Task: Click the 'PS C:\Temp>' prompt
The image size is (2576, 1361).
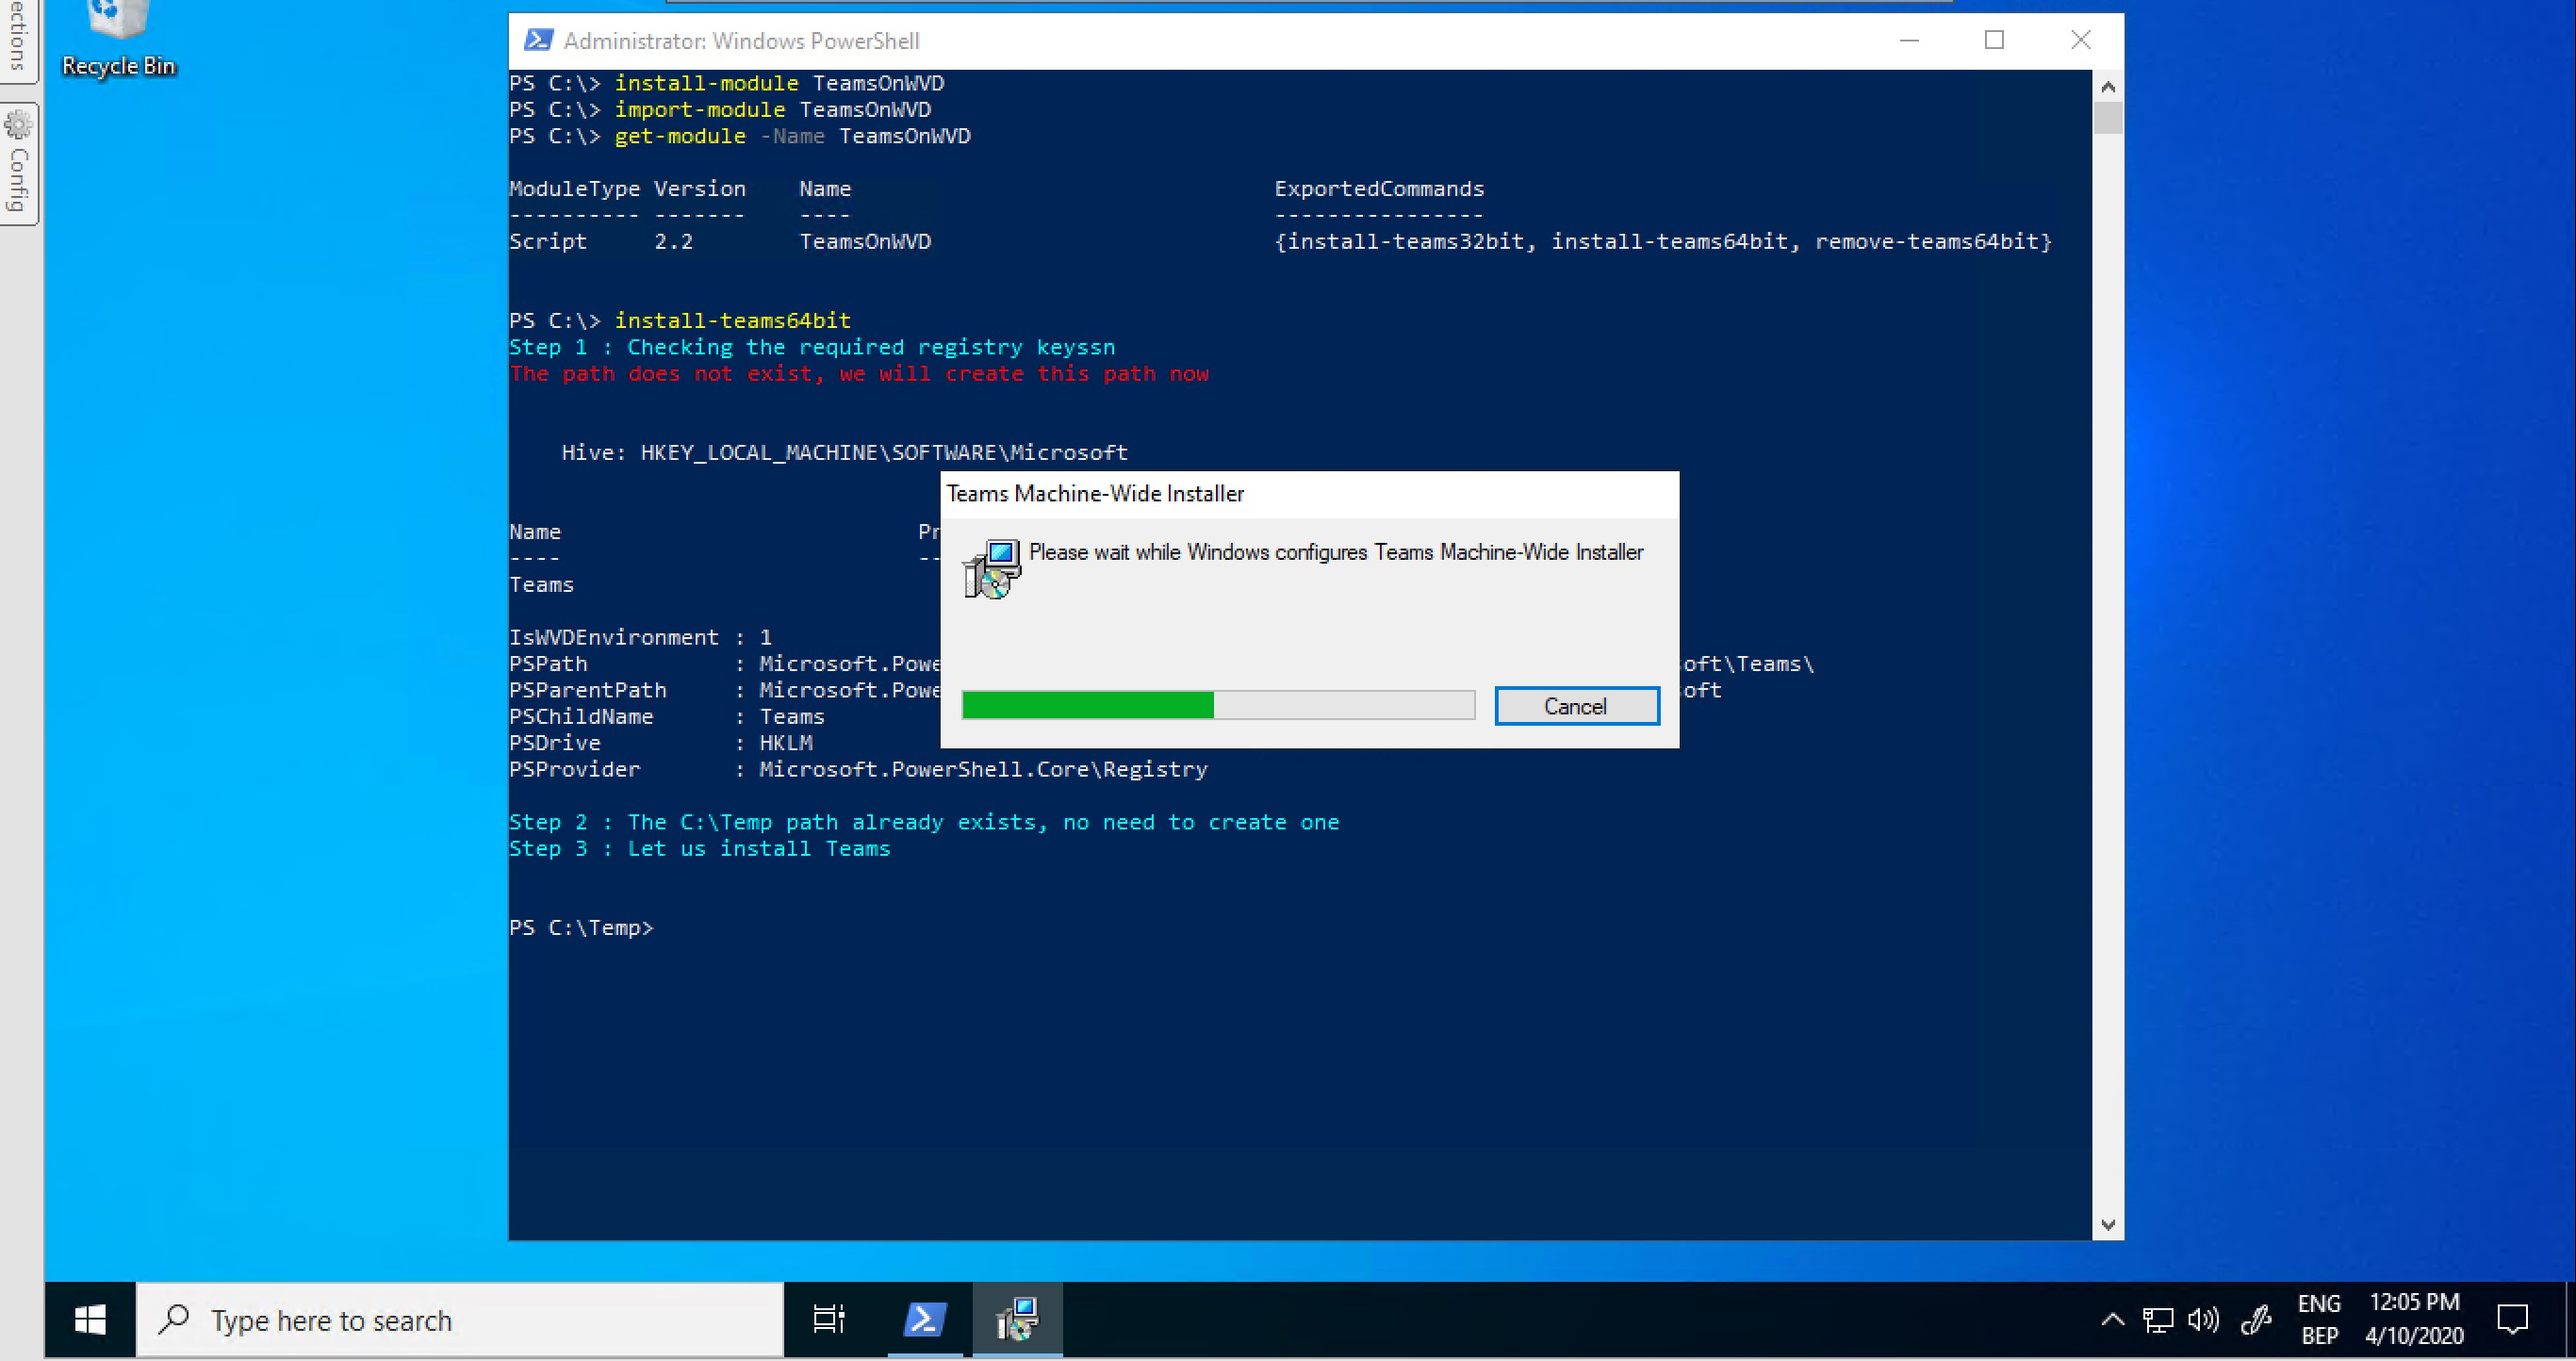Action: tap(581, 928)
